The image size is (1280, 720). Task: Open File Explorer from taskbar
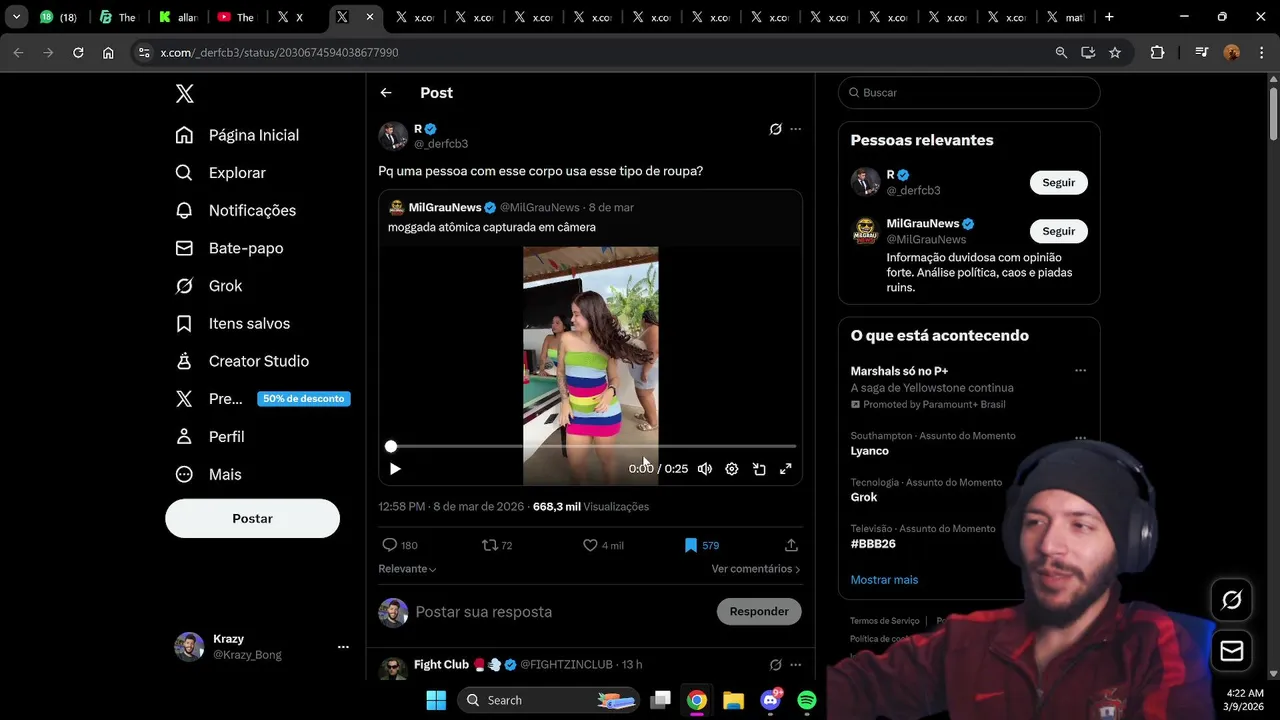point(733,700)
